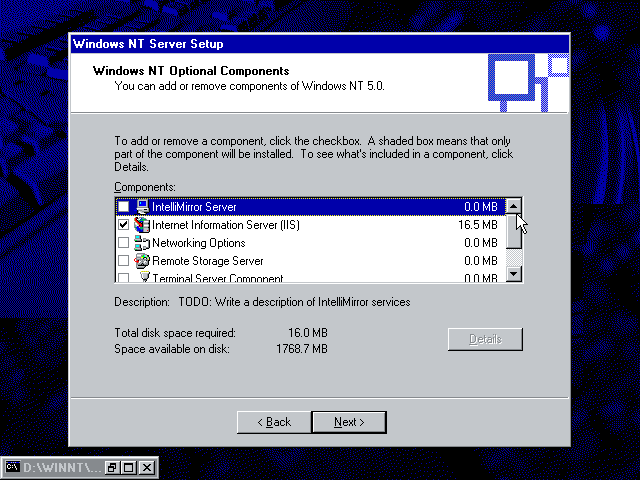The image size is (640, 480).
Task: Select the IntelliMirror Server row
Action: pyautogui.click(x=311, y=207)
